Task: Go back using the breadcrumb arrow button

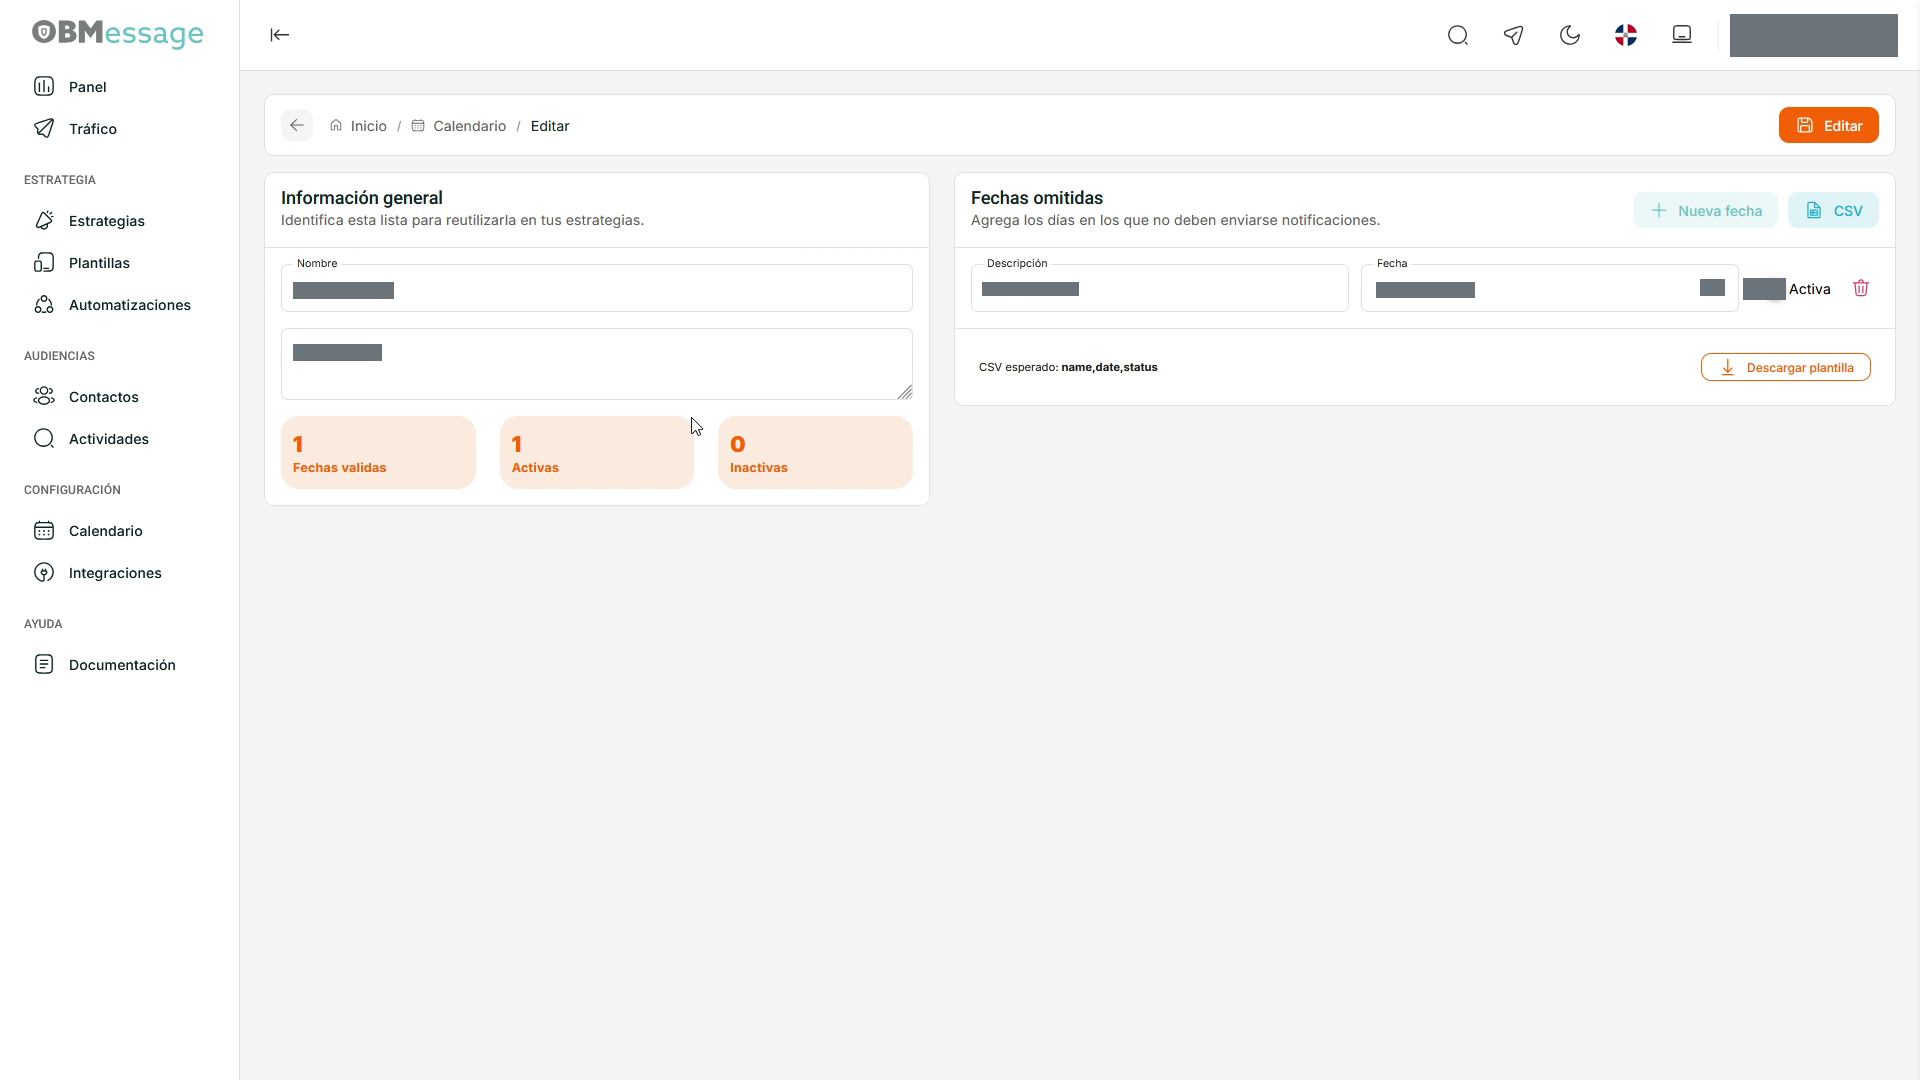Action: [x=297, y=125]
